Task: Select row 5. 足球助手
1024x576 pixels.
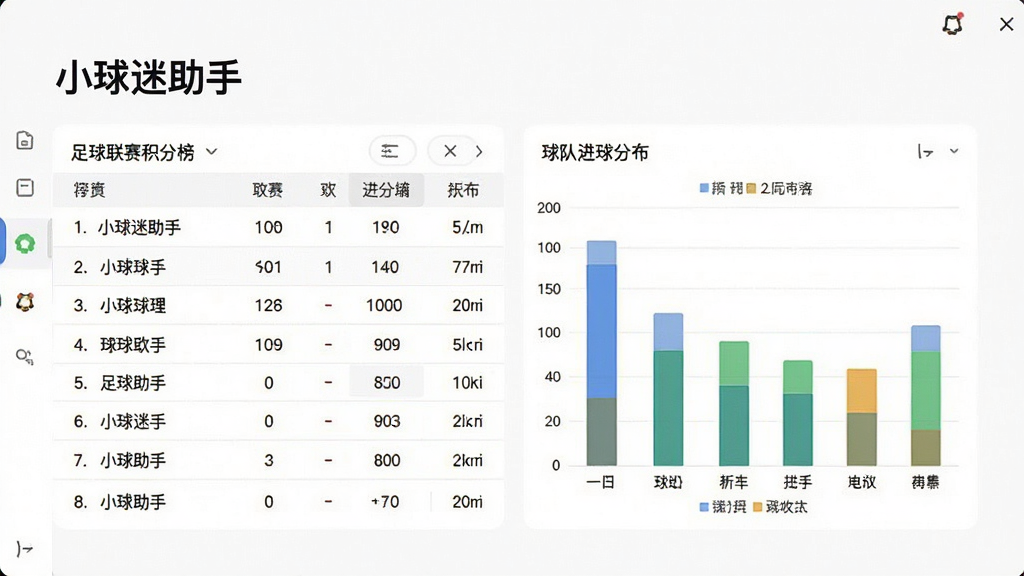Action: [278, 383]
